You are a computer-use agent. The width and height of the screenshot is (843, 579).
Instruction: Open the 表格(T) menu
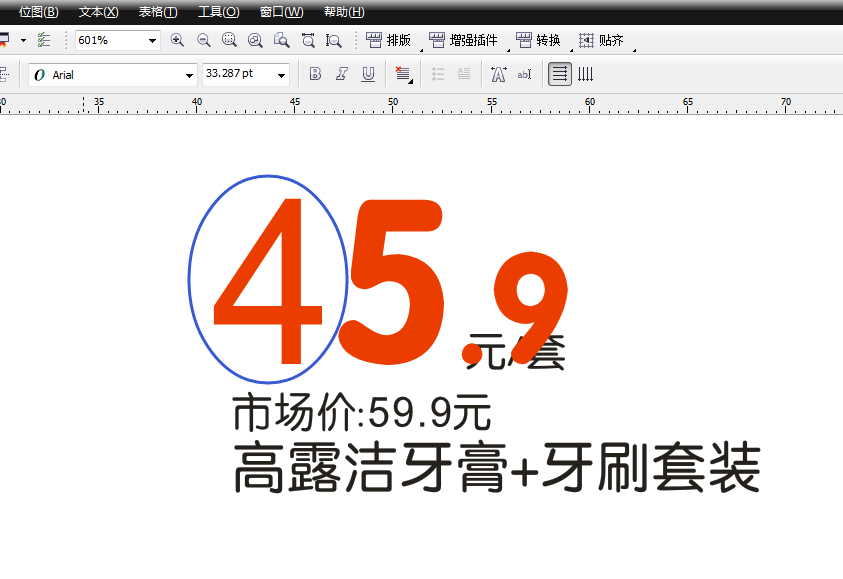tap(158, 12)
